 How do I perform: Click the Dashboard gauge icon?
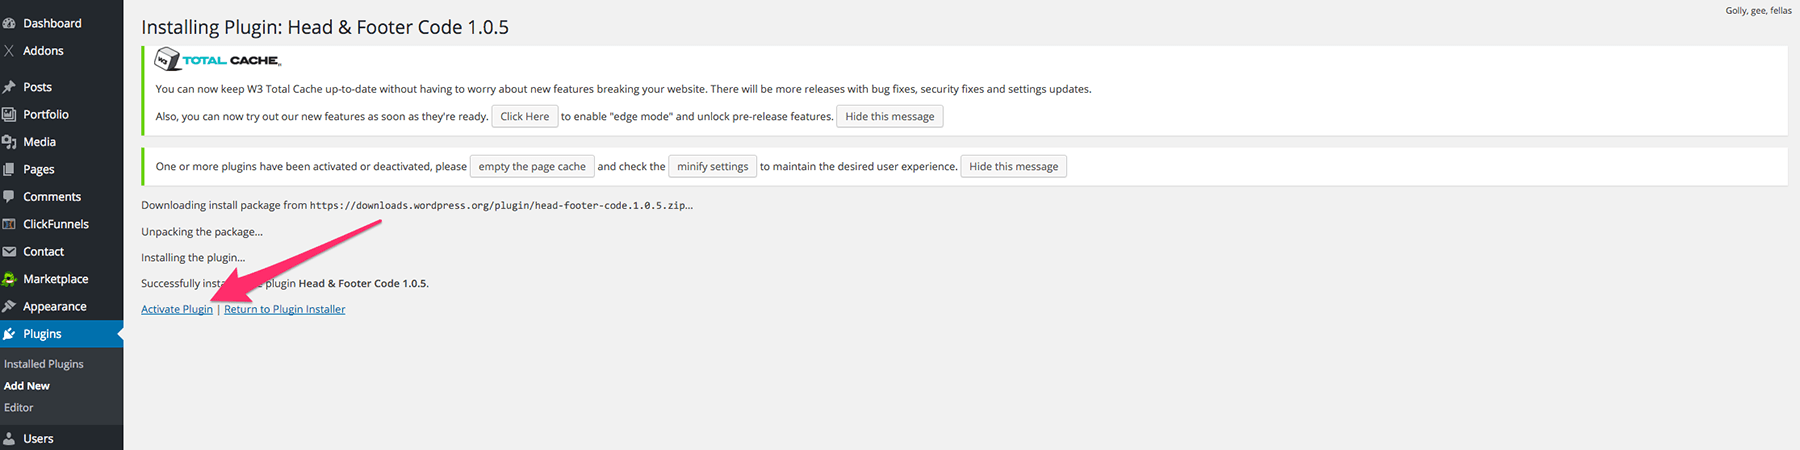pyautogui.click(x=9, y=23)
